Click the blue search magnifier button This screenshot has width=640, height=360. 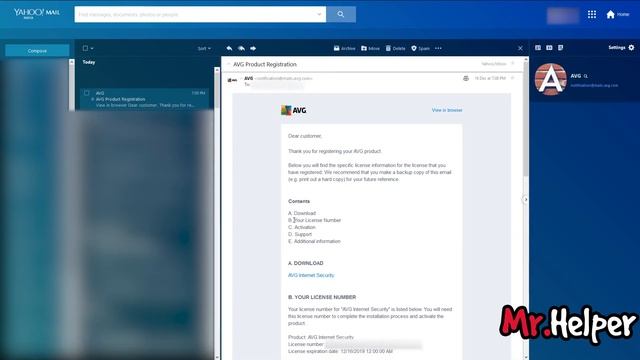tap(341, 14)
